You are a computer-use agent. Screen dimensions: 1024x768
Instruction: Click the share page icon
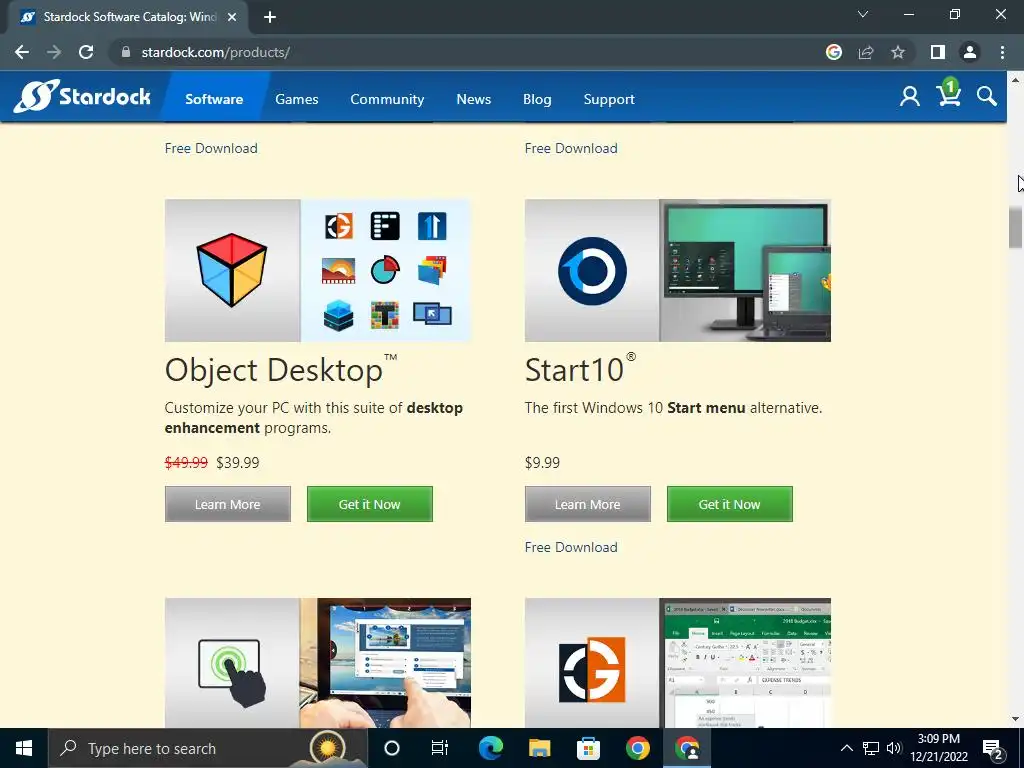[866, 52]
